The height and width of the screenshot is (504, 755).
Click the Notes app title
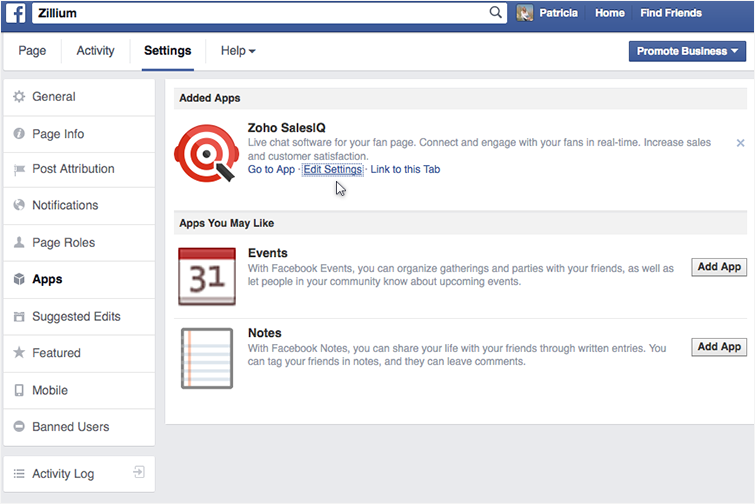(x=265, y=333)
